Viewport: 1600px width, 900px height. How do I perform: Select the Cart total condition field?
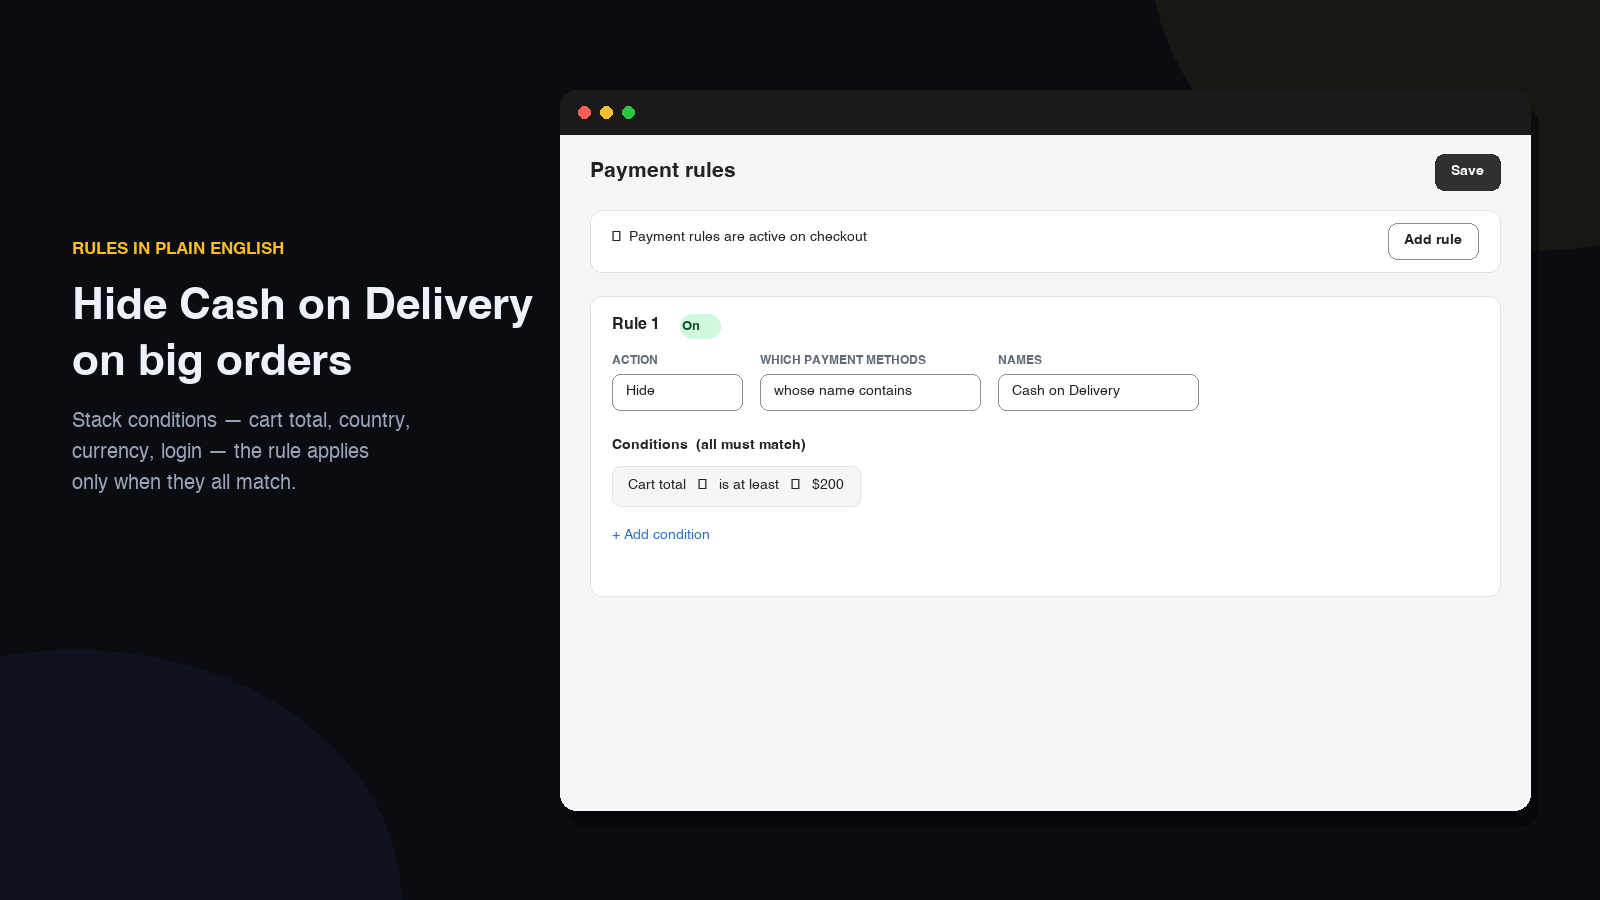(x=657, y=485)
